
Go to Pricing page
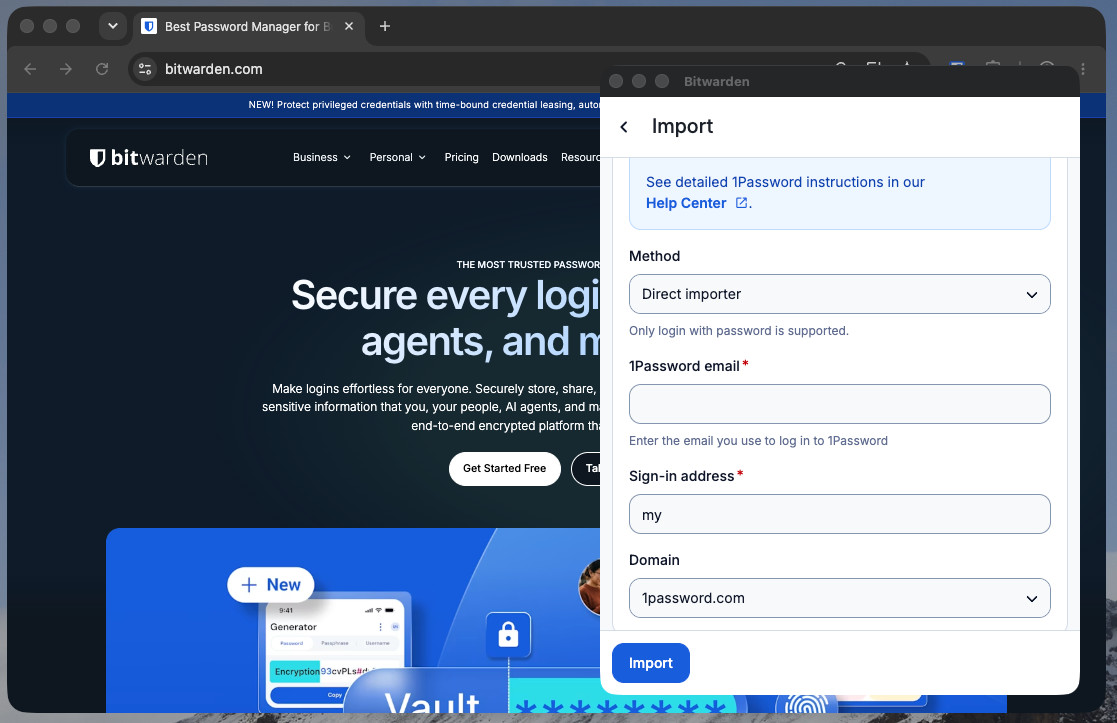[462, 157]
